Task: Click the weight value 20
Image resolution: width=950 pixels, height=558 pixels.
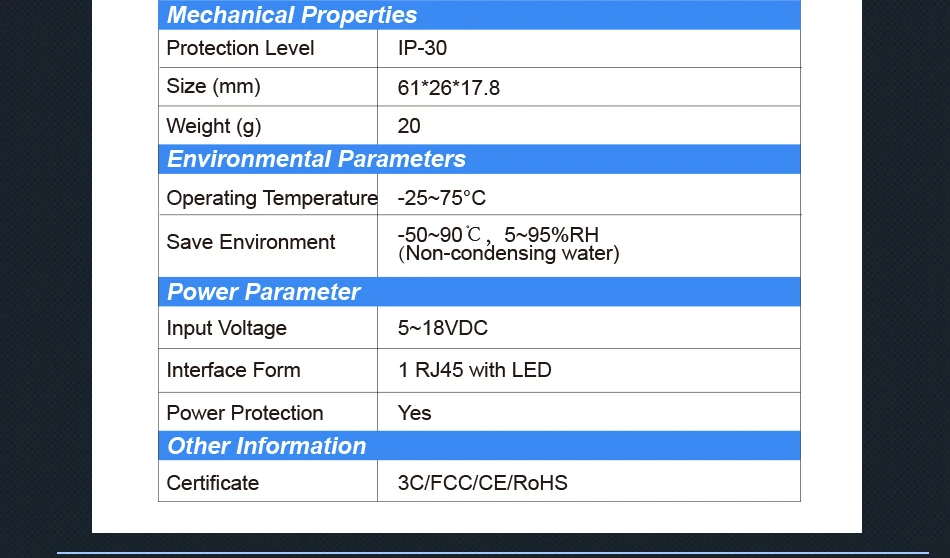Action: click(x=409, y=126)
